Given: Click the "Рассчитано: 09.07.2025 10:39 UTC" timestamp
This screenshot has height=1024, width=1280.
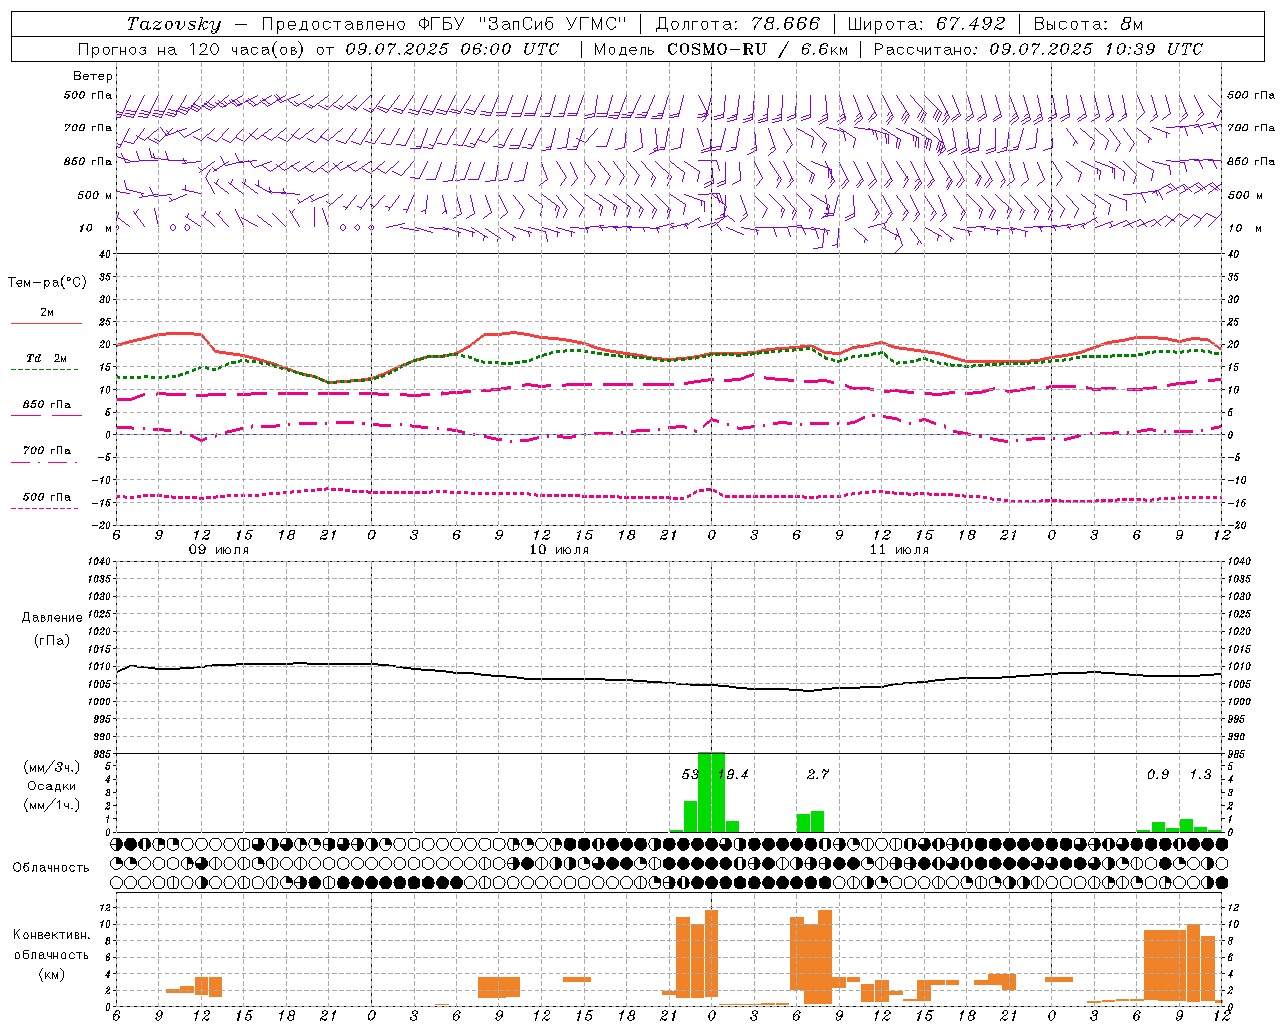Looking at the screenshot, I should tap(1038, 49).
